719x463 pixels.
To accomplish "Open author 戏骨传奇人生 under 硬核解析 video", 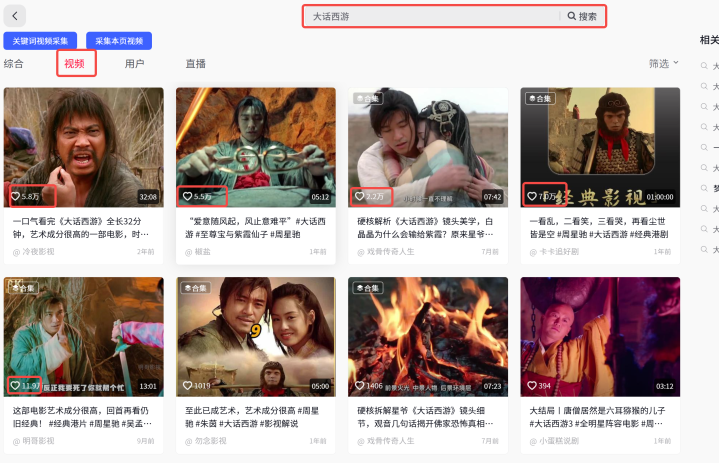I will tap(386, 252).
